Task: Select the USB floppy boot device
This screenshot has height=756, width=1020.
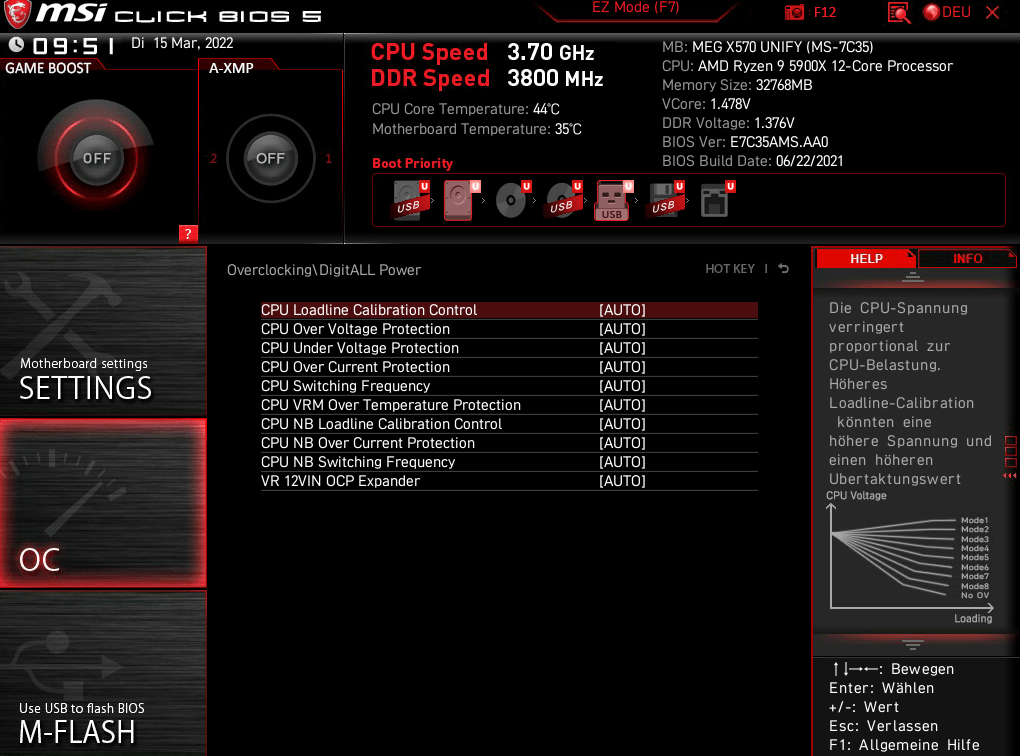Action: (x=665, y=200)
